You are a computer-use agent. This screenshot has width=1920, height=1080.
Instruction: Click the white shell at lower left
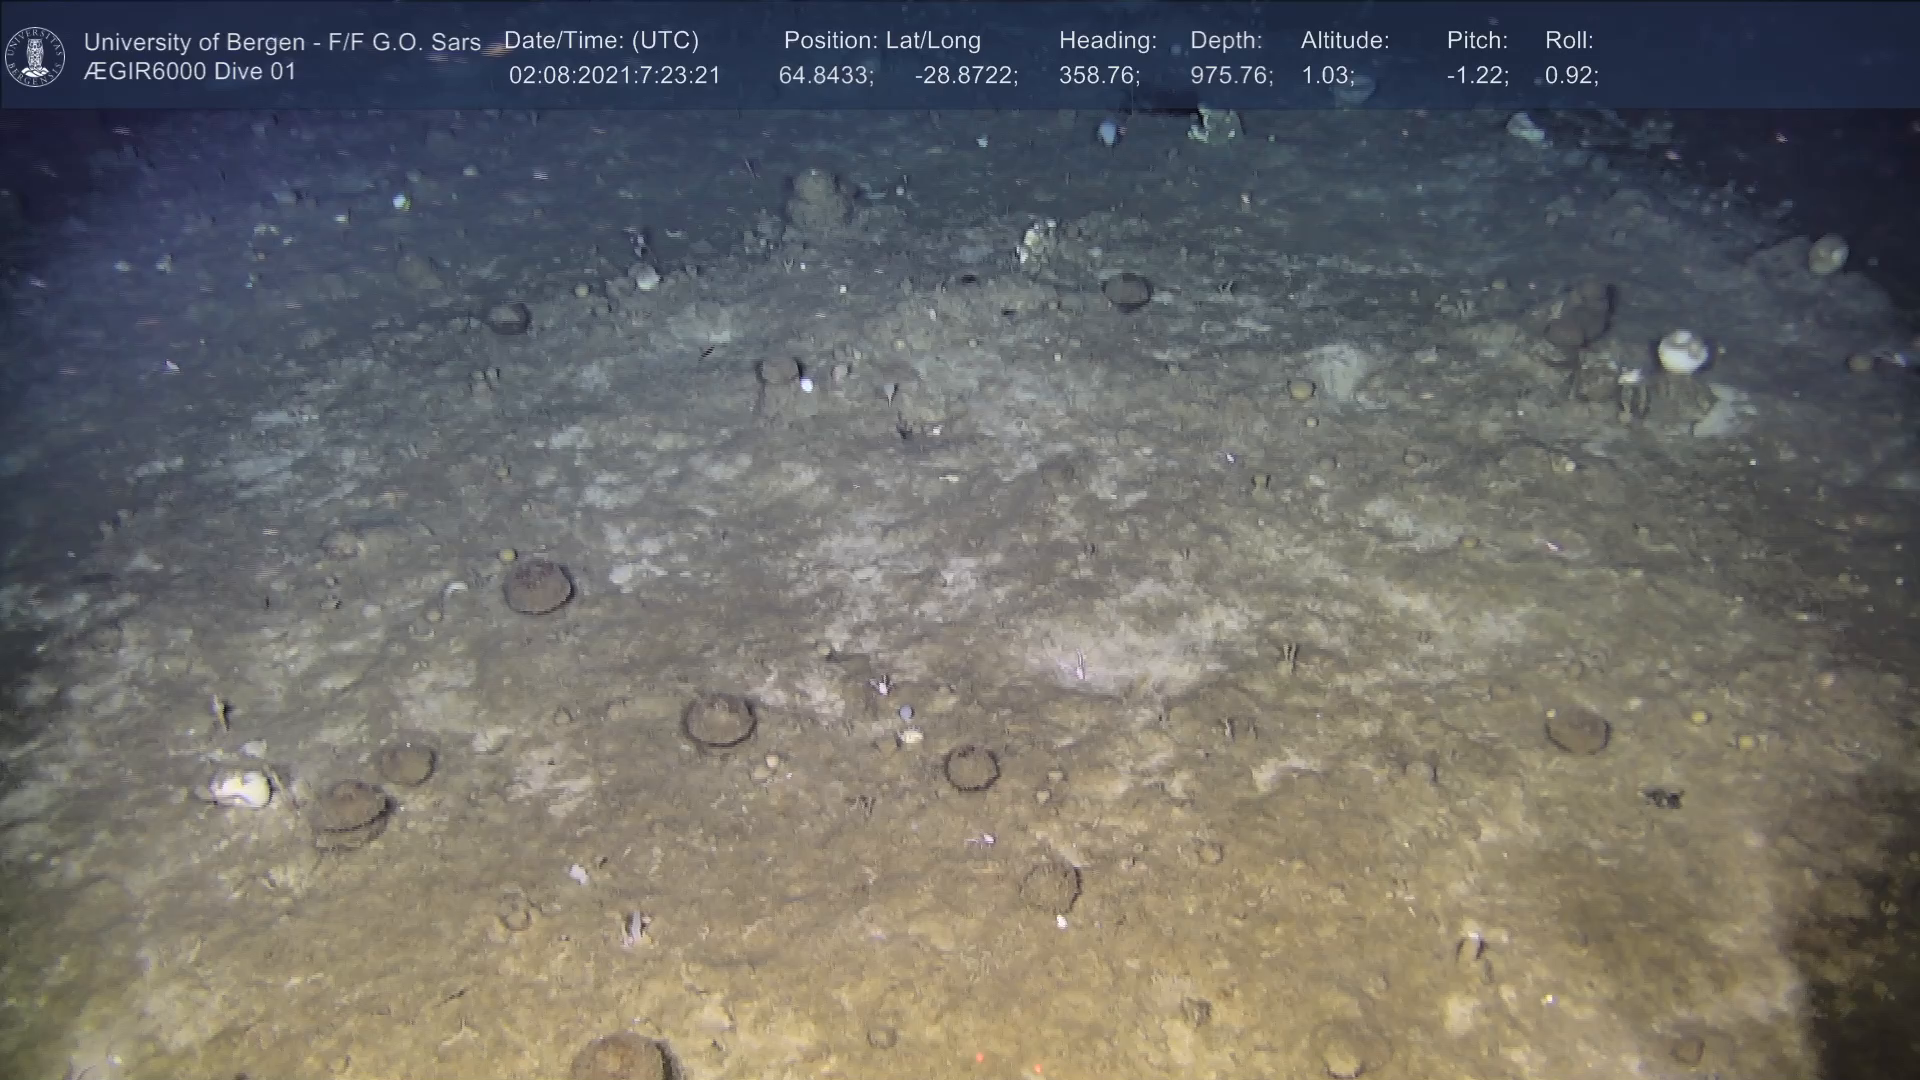point(241,788)
